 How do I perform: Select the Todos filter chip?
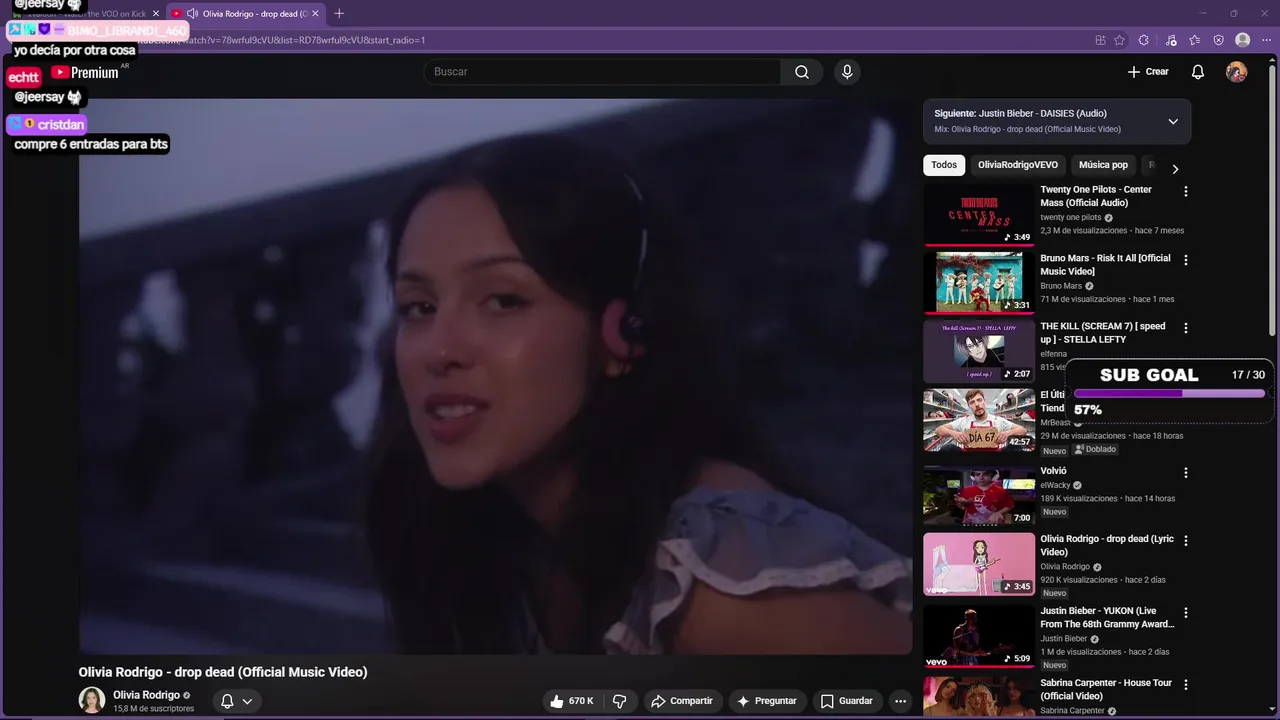coord(944,165)
